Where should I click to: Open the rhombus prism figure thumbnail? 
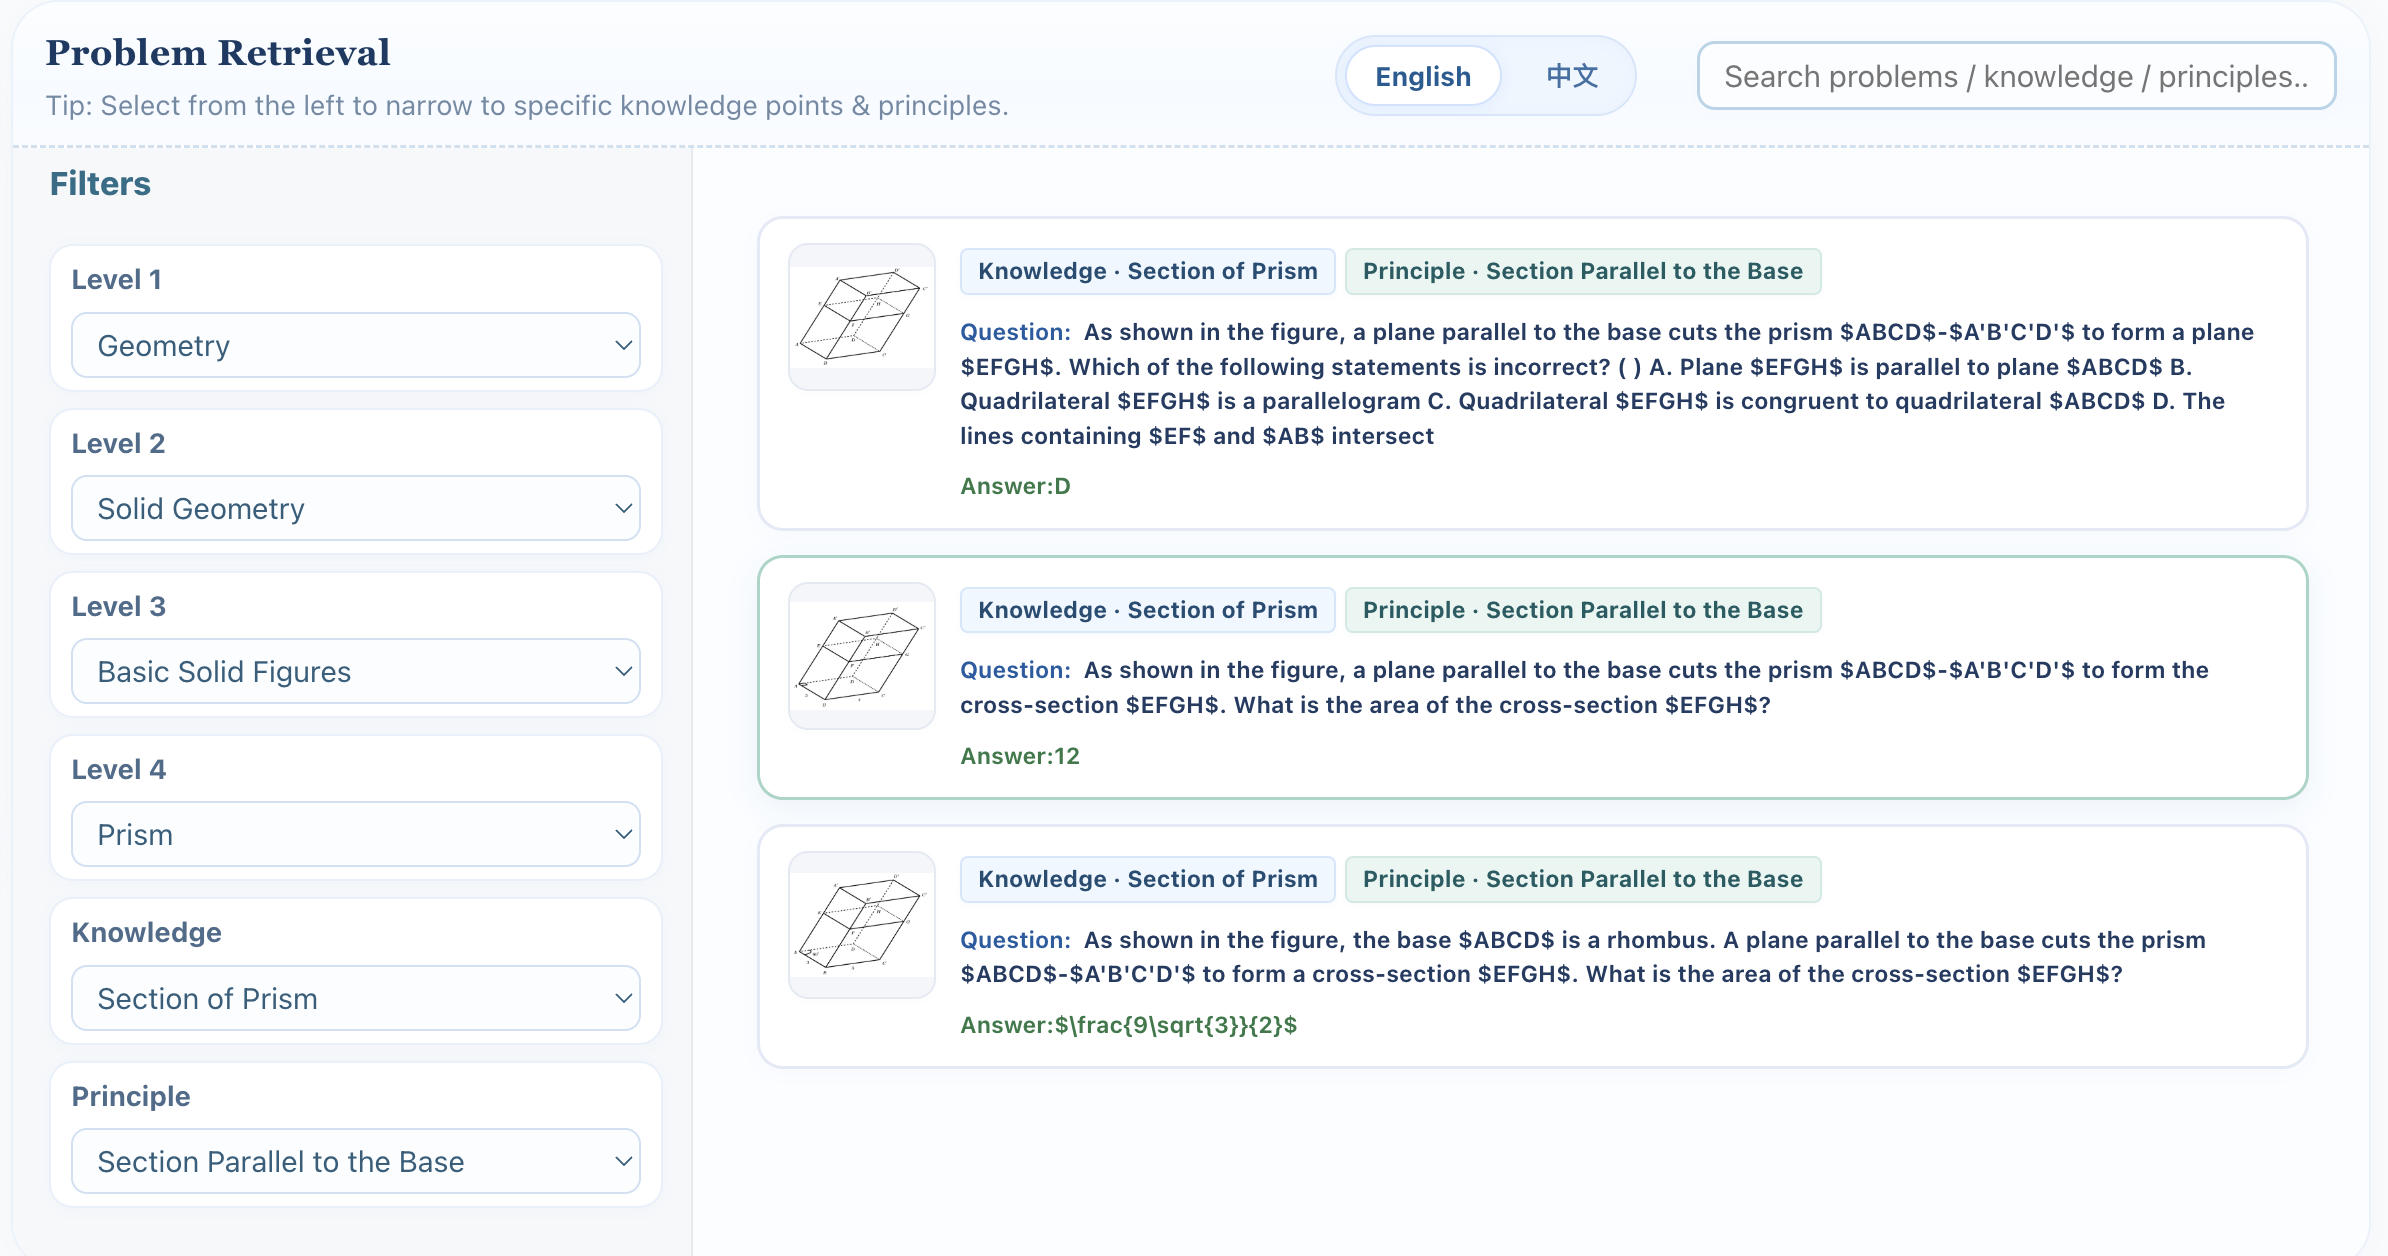click(861, 925)
